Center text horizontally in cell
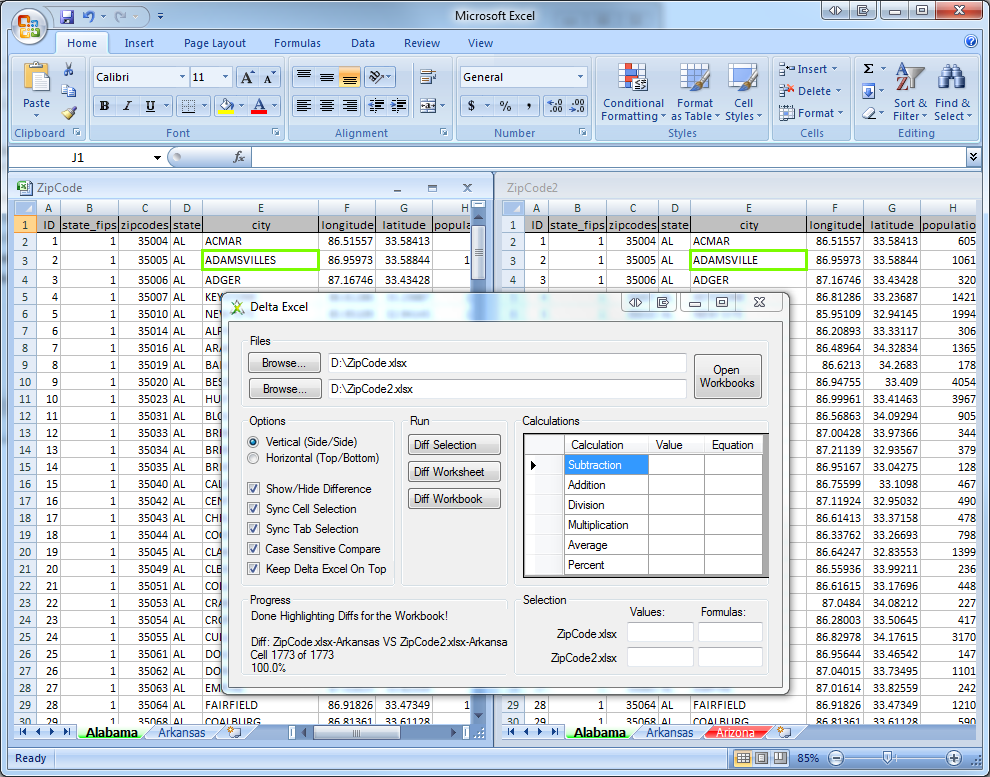 click(x=326, y=106)
